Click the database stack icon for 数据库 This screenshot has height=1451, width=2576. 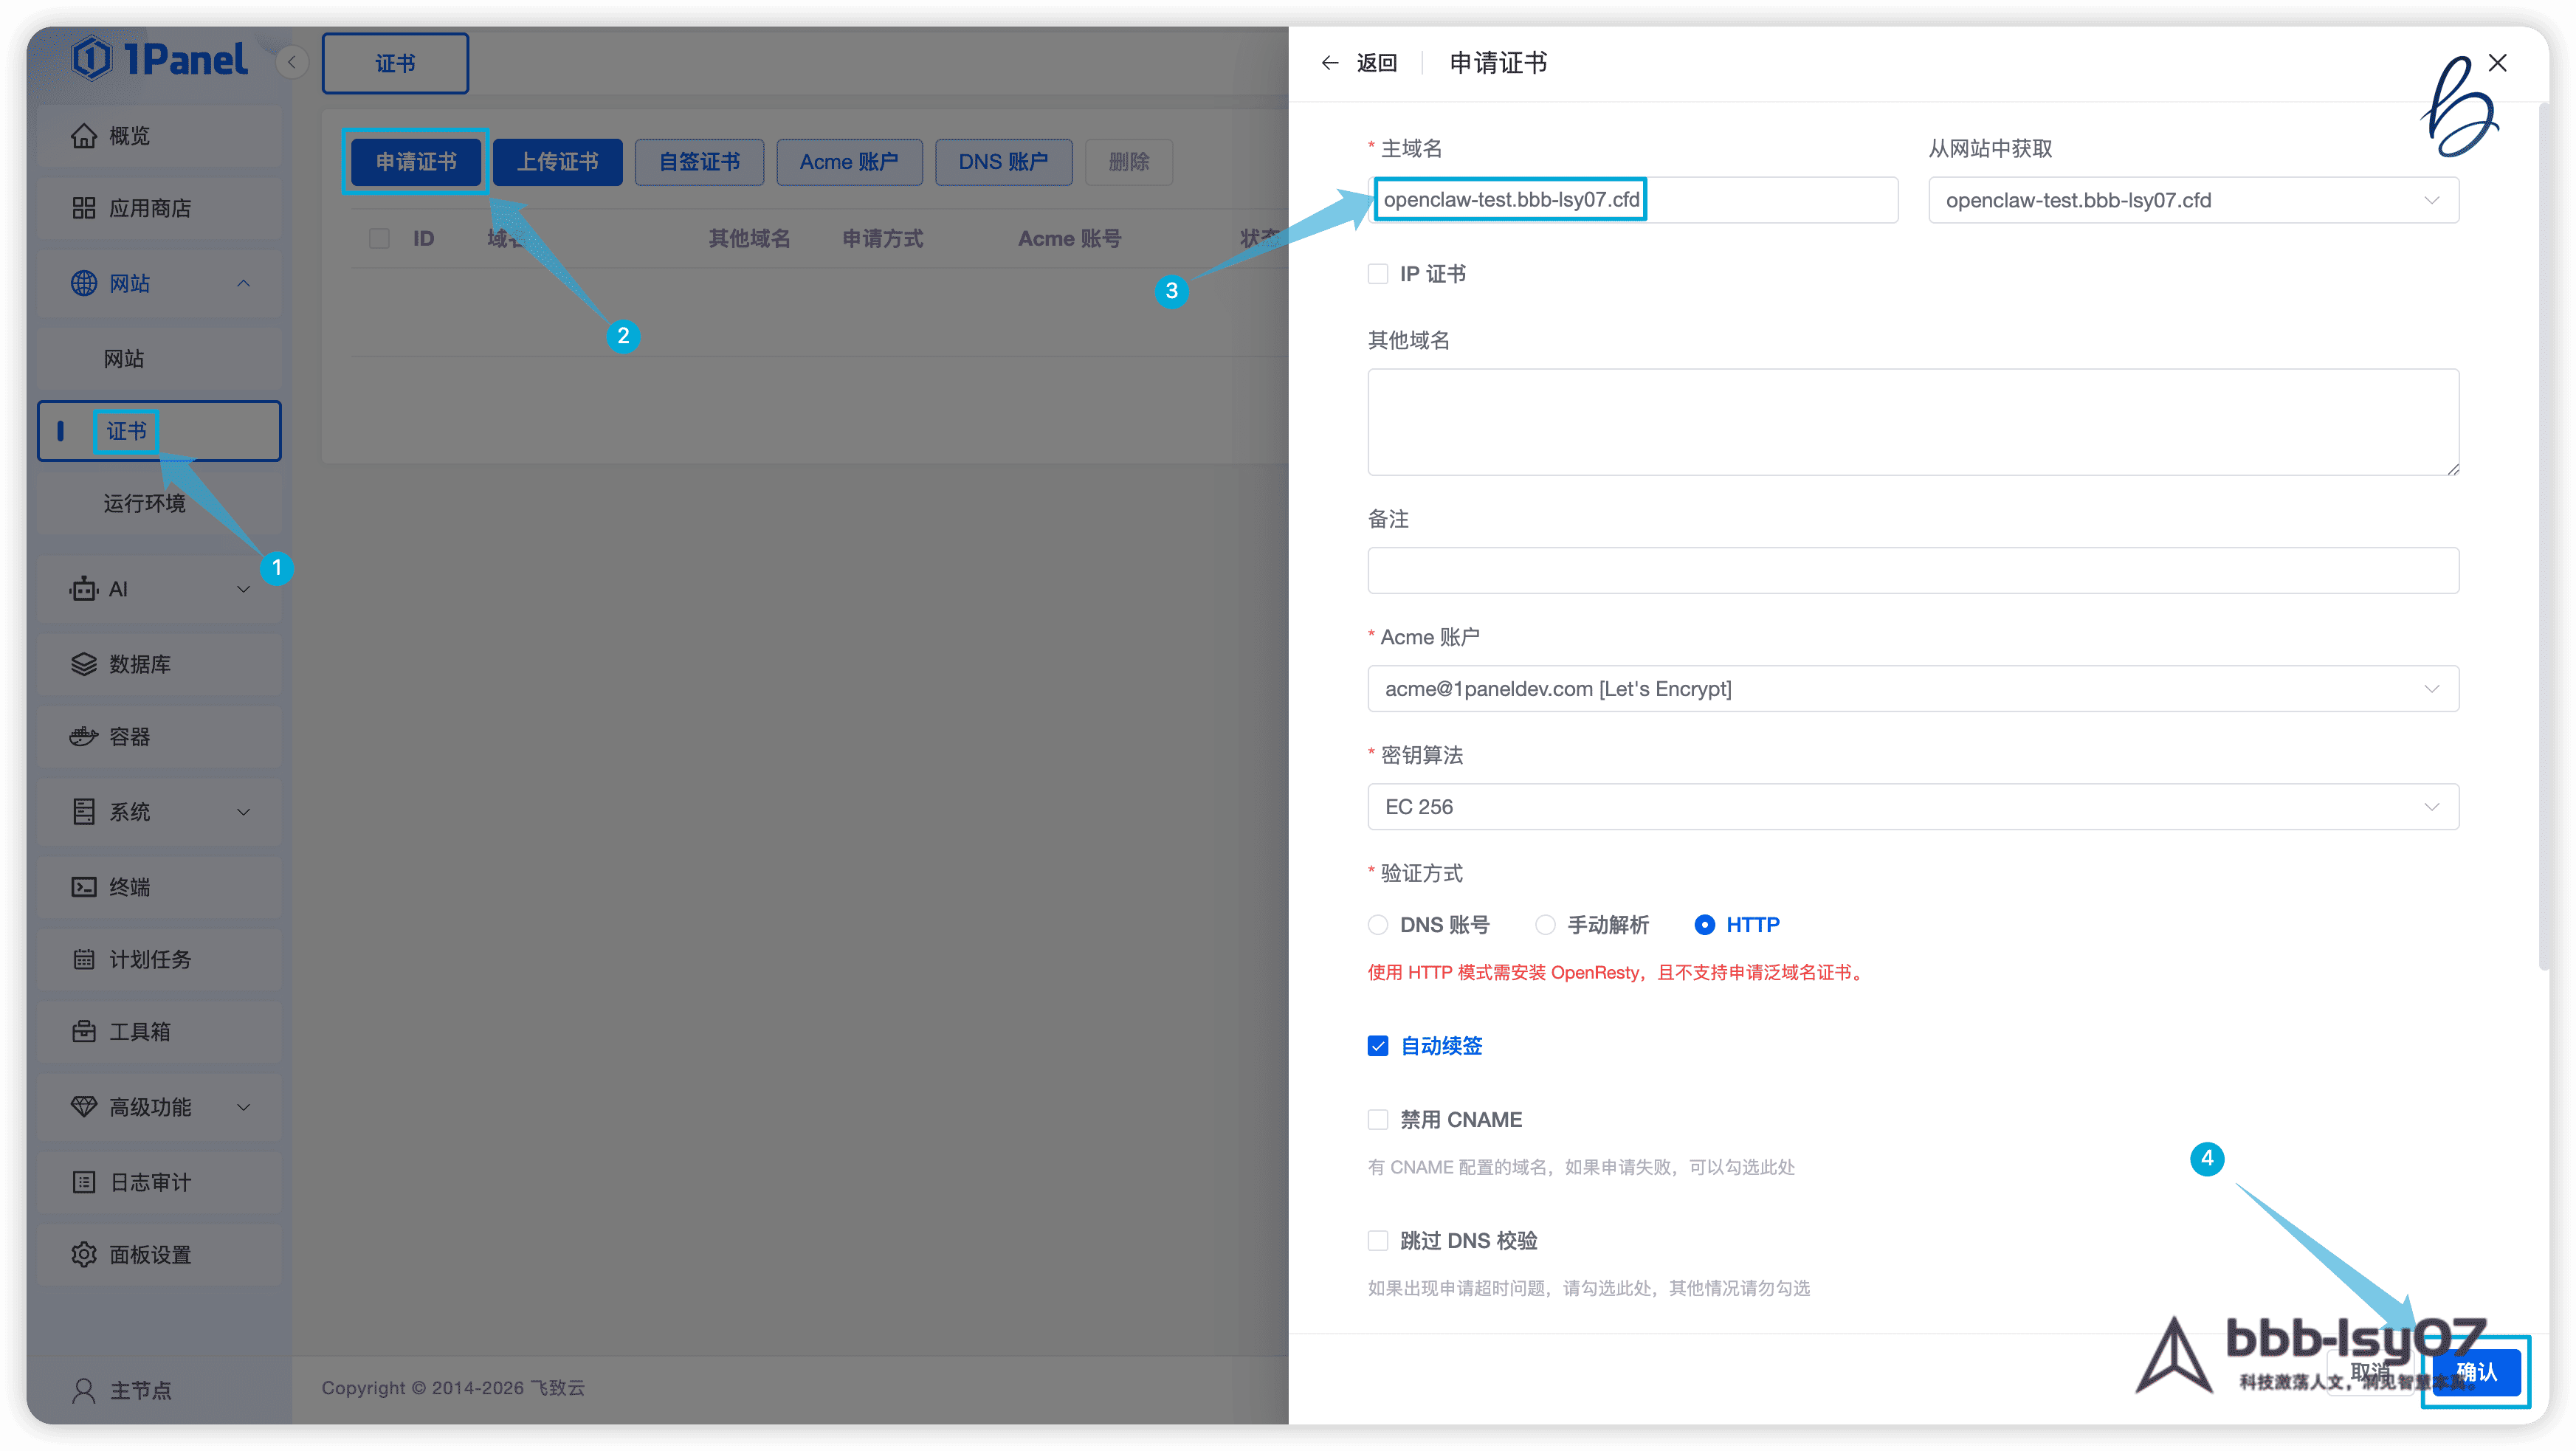coord(84,664)
